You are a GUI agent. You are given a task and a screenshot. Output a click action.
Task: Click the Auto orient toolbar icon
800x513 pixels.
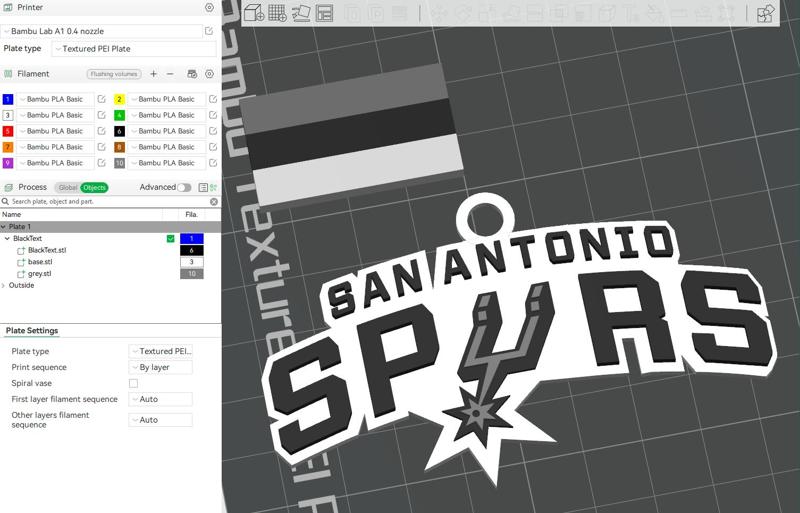tap(301, 13)
